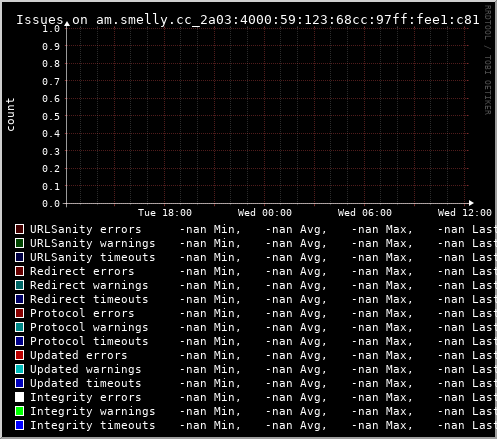Click the vertical count axis label
Image resolution: width=497 pixels, height=439 pixels.
[x=10, y=115]
